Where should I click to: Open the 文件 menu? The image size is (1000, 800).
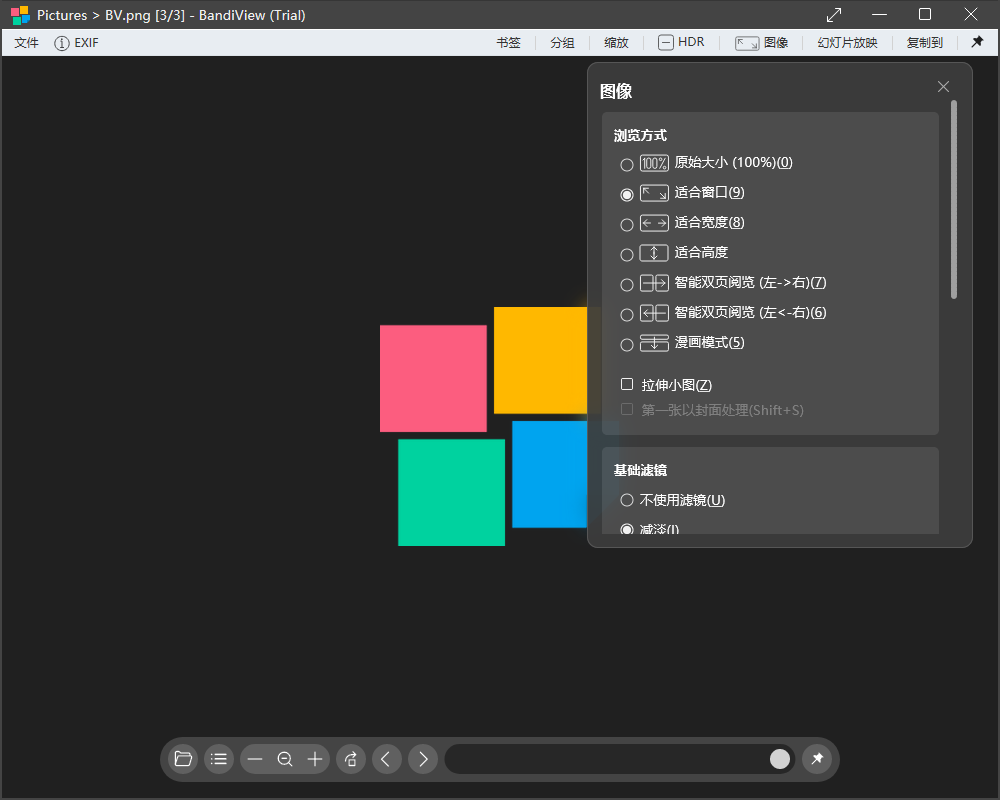[26, 43]
